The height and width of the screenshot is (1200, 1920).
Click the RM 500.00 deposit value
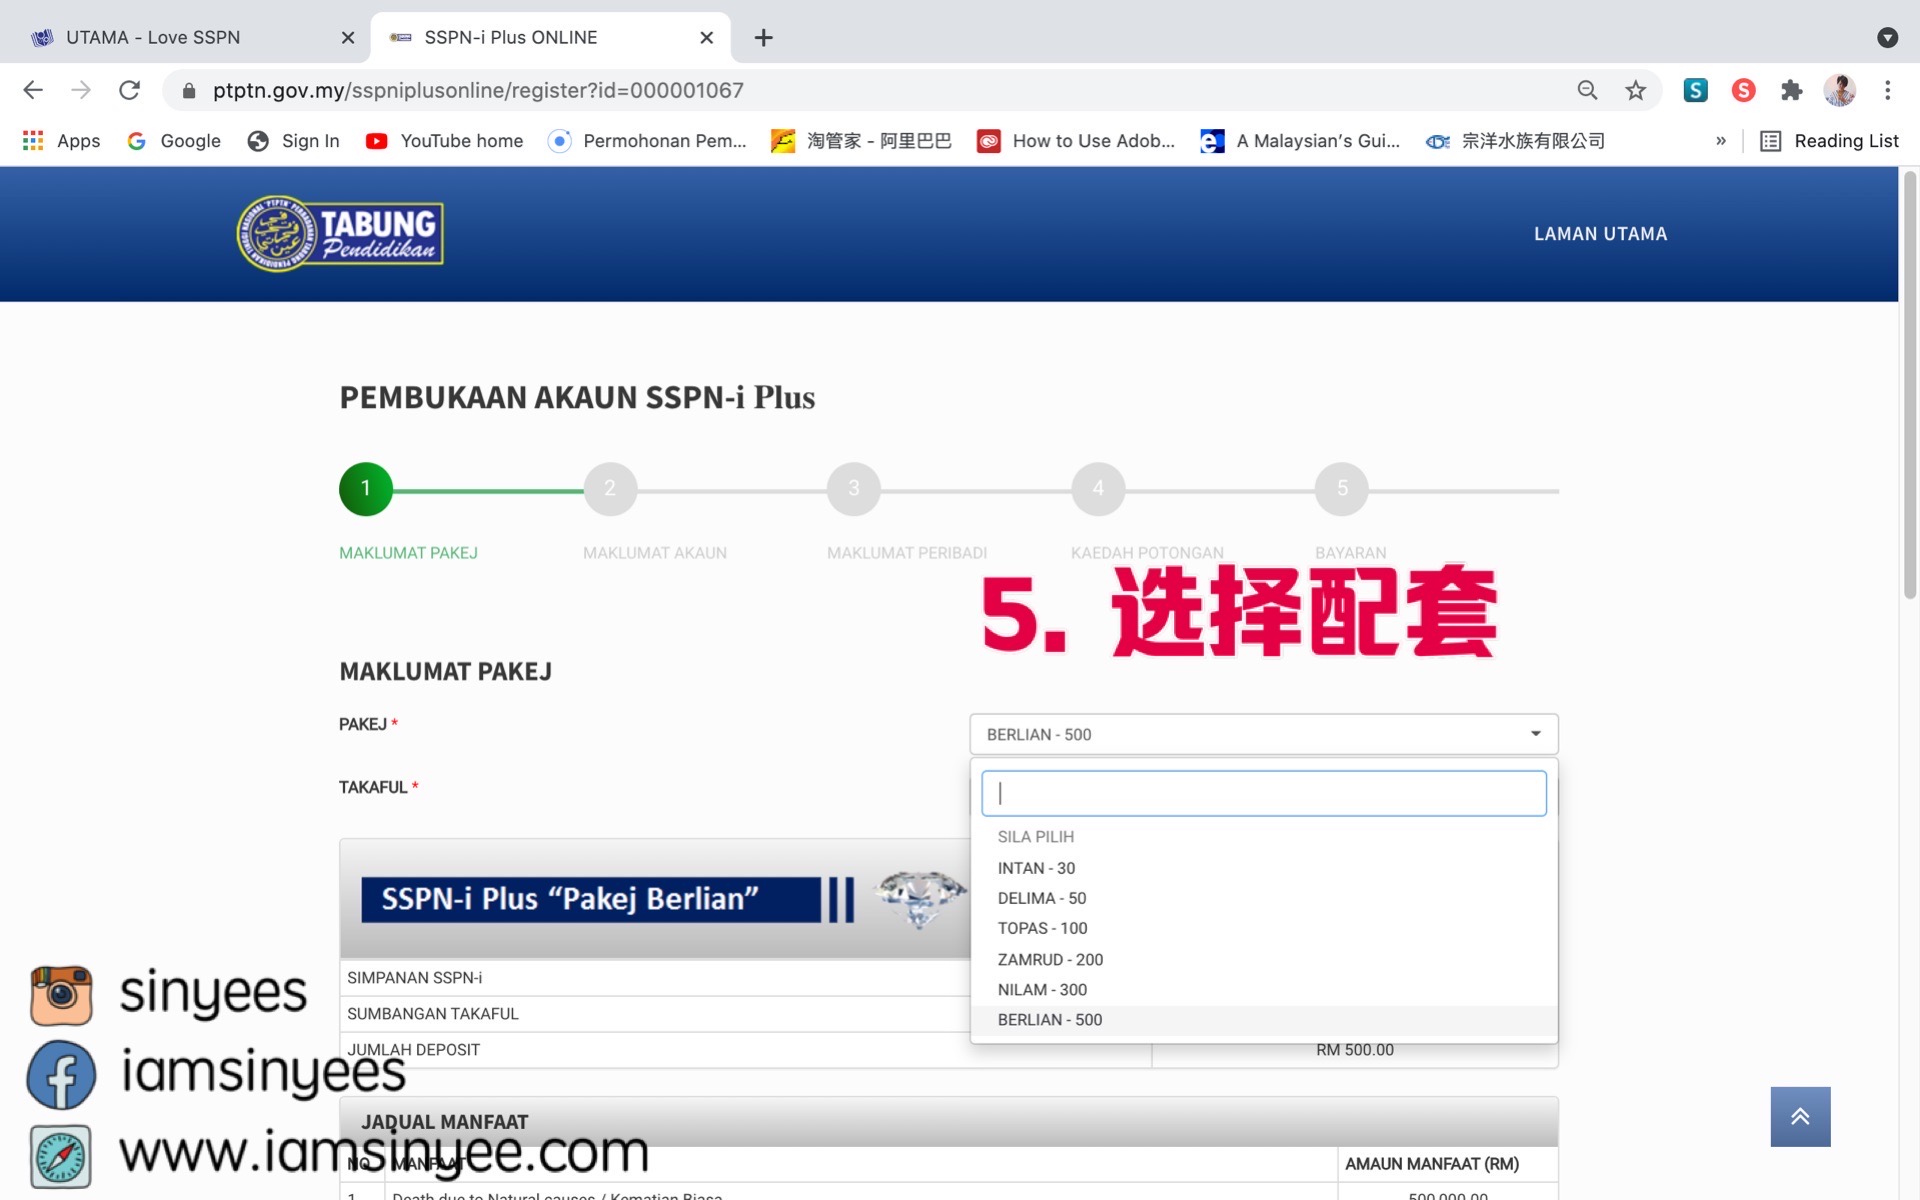[1354, 1050]
